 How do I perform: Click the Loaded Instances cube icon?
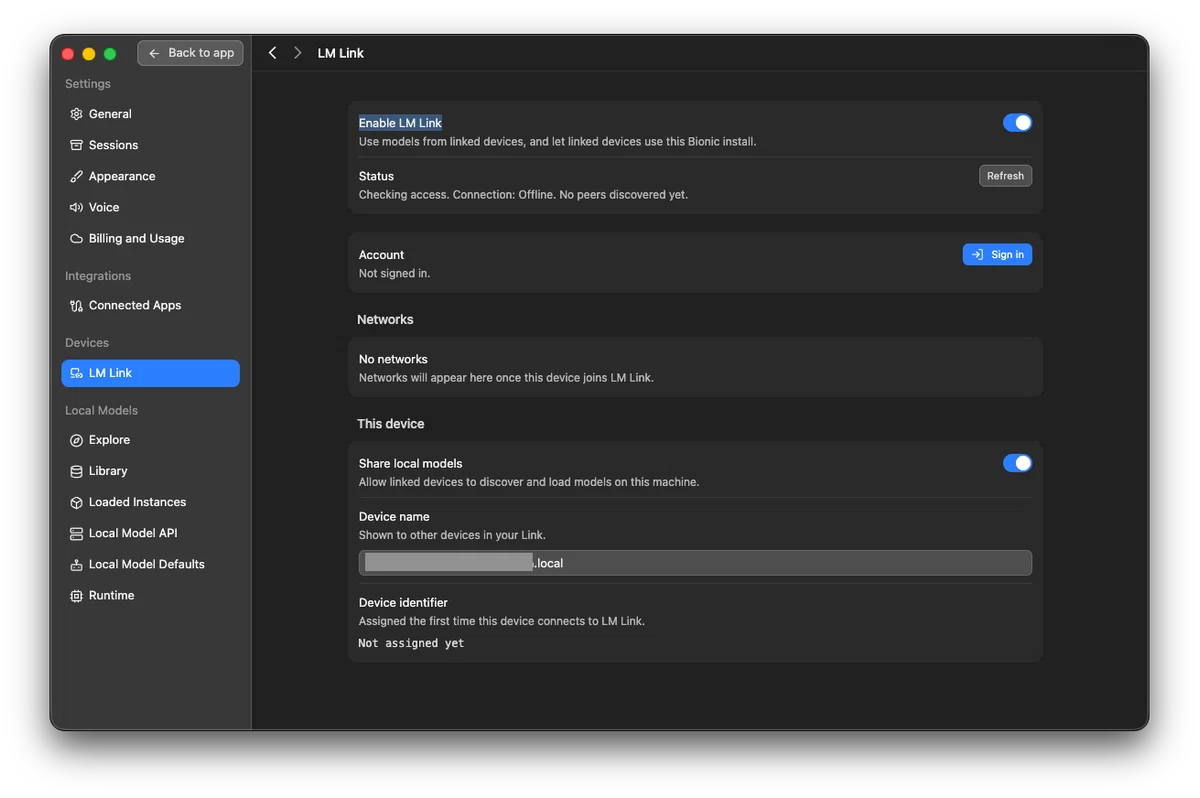[x=76, y=502]
